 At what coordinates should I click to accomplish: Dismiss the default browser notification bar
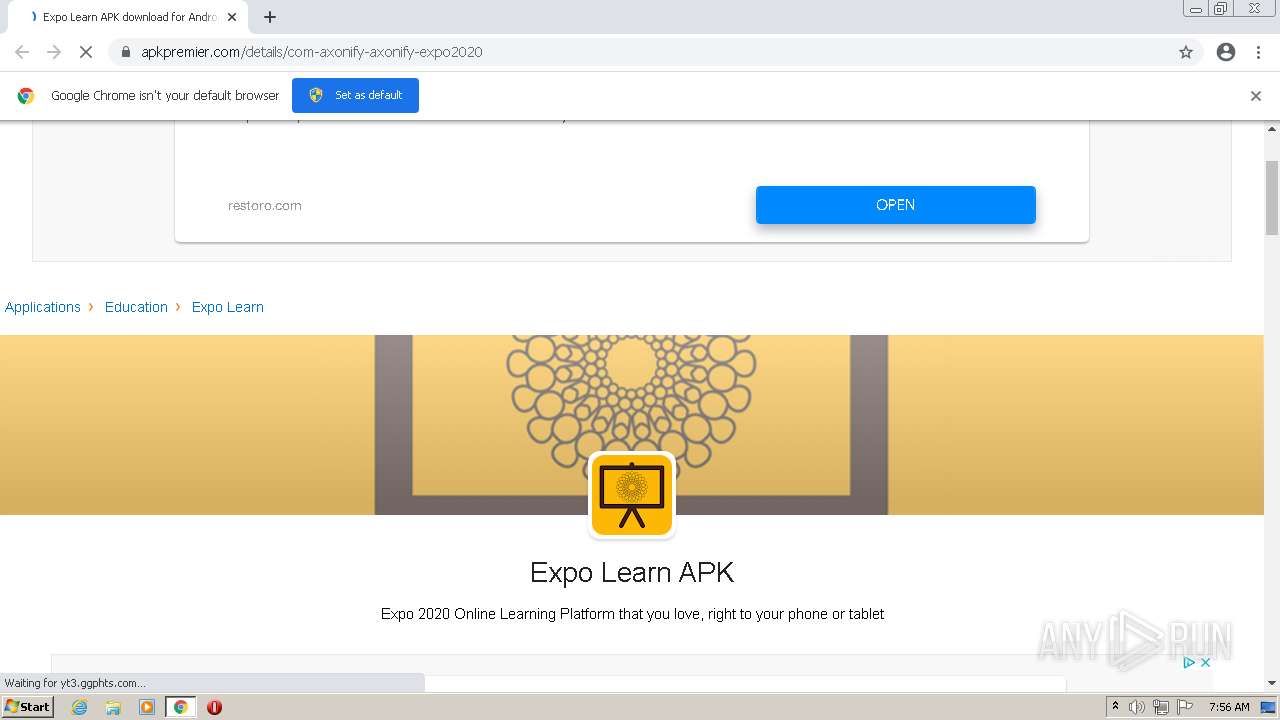pyautogui.click(x=1256, y=96)
